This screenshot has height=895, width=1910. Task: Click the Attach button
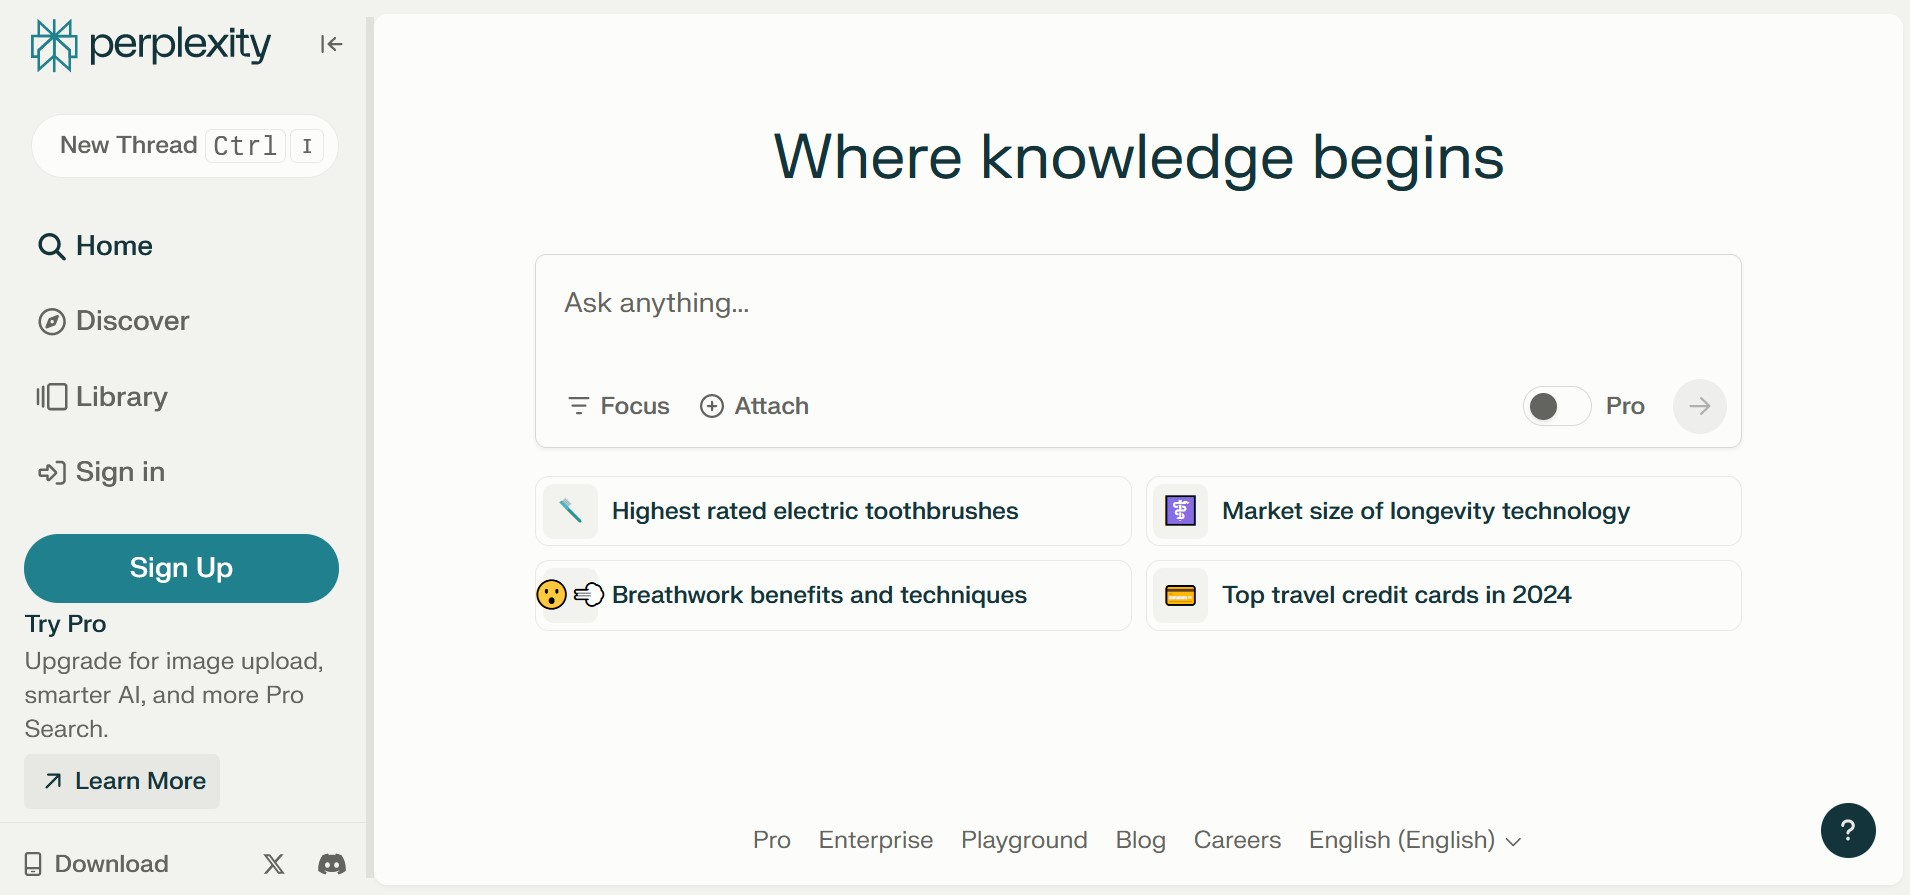pyautogui.click(x=754, y=406)
